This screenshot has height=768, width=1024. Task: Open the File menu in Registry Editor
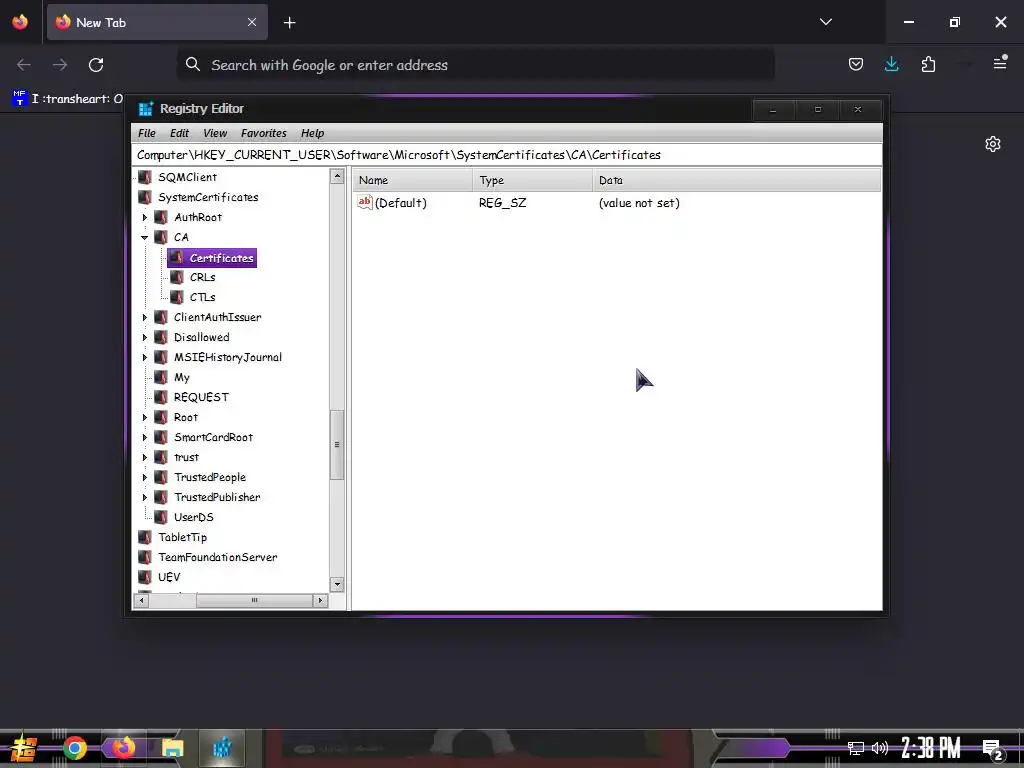[146, 133]
